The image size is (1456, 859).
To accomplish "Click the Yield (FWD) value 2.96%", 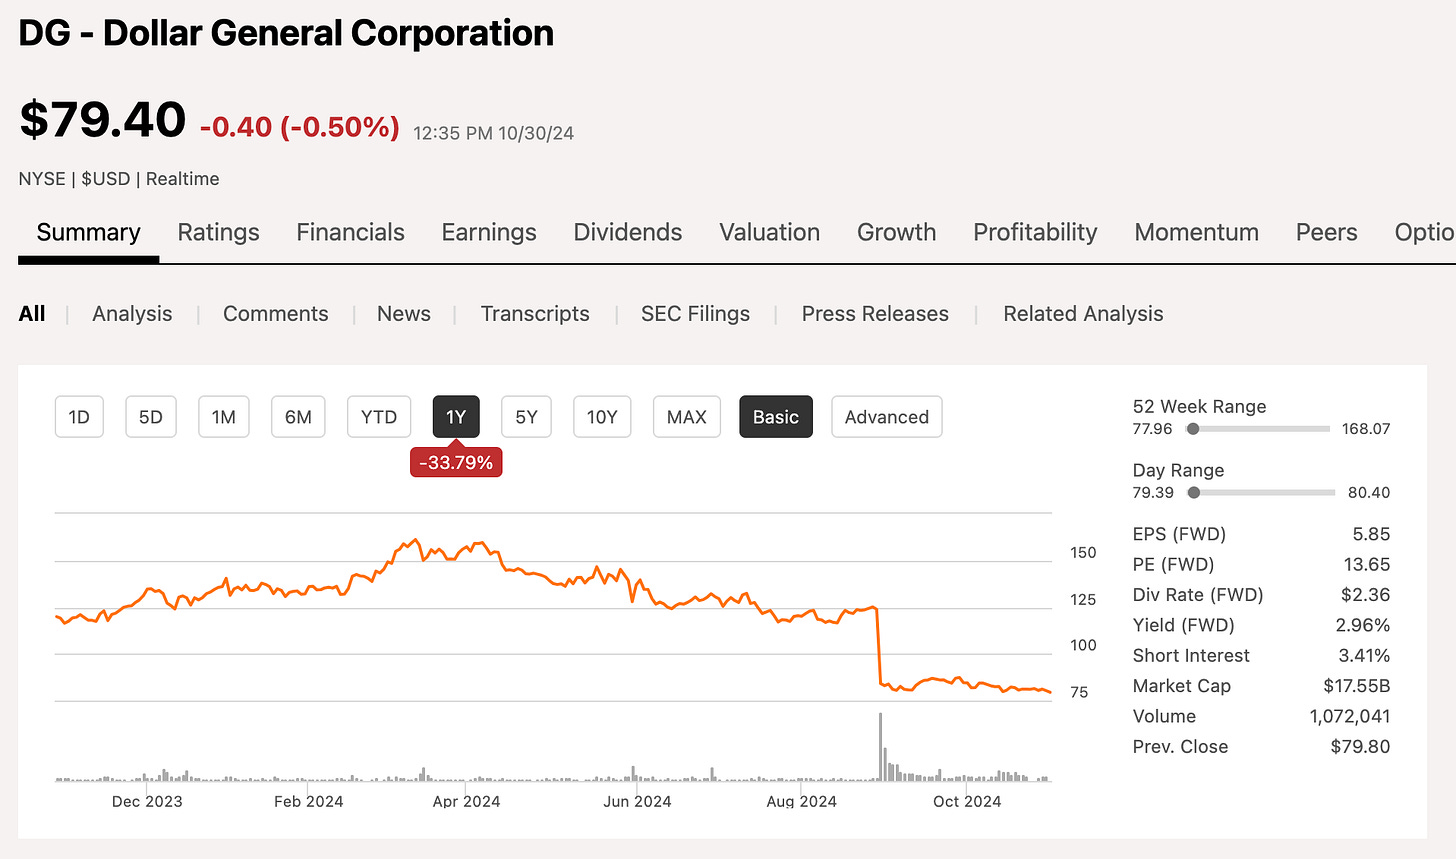I will [x=1363, y=625].
